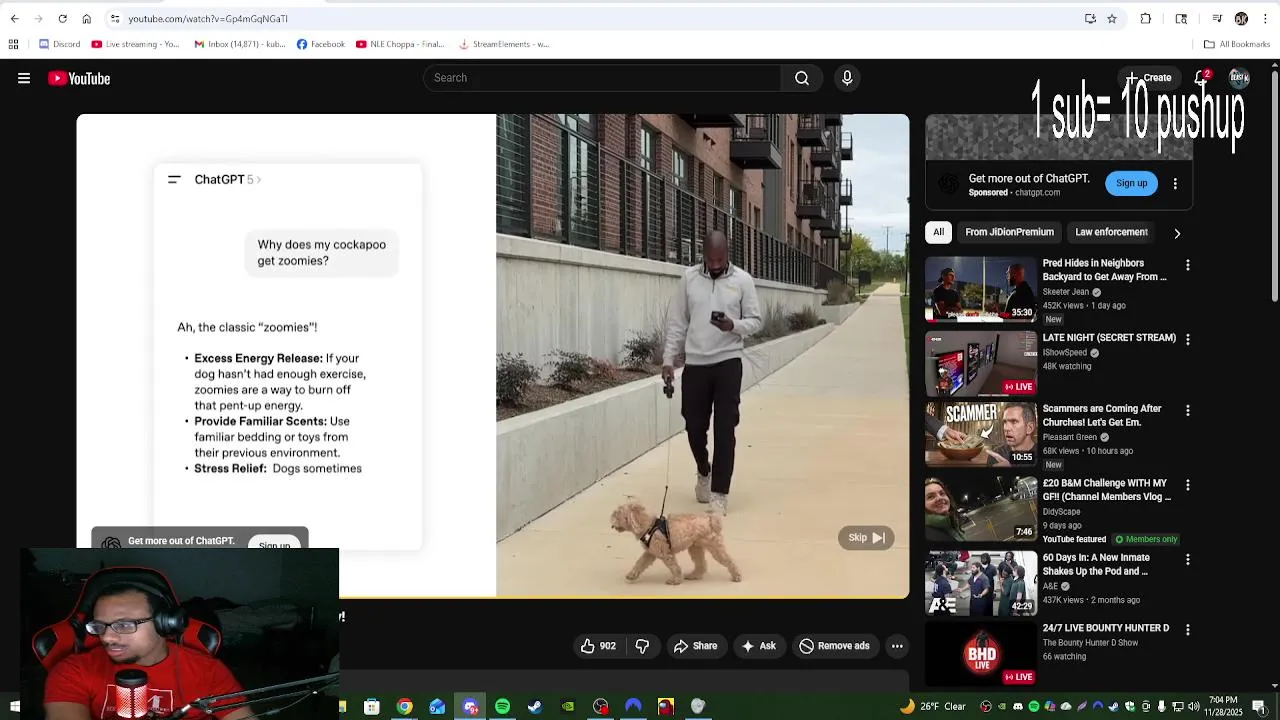Select the All filter chip
Image resolution: width=1280 pixels, height=720 pixels.
pos(938,232)
